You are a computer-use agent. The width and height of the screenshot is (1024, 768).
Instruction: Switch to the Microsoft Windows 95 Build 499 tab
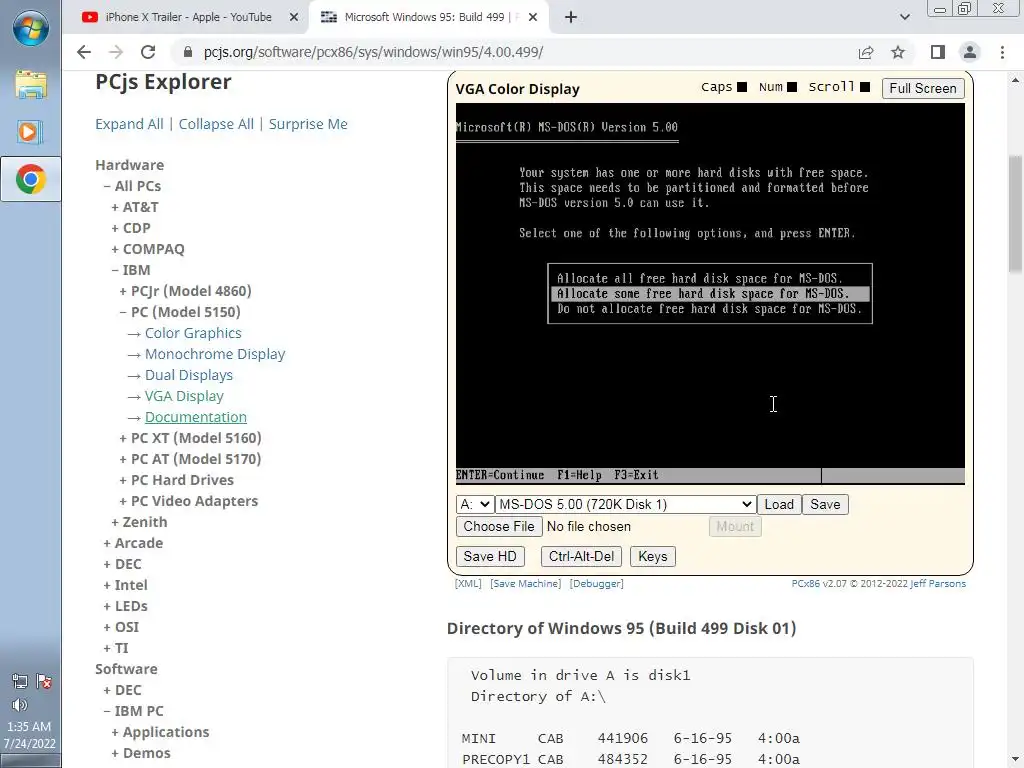428,17
